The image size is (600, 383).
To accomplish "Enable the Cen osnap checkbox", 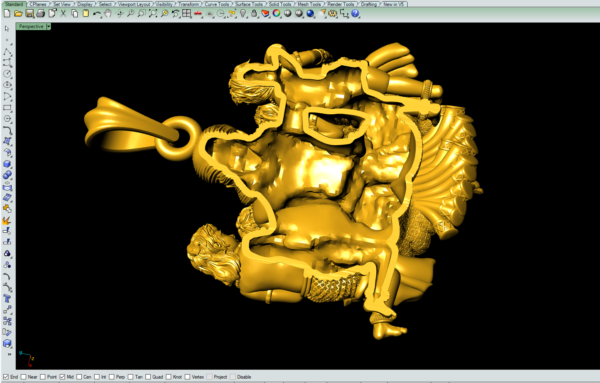I will pos(79,377).
